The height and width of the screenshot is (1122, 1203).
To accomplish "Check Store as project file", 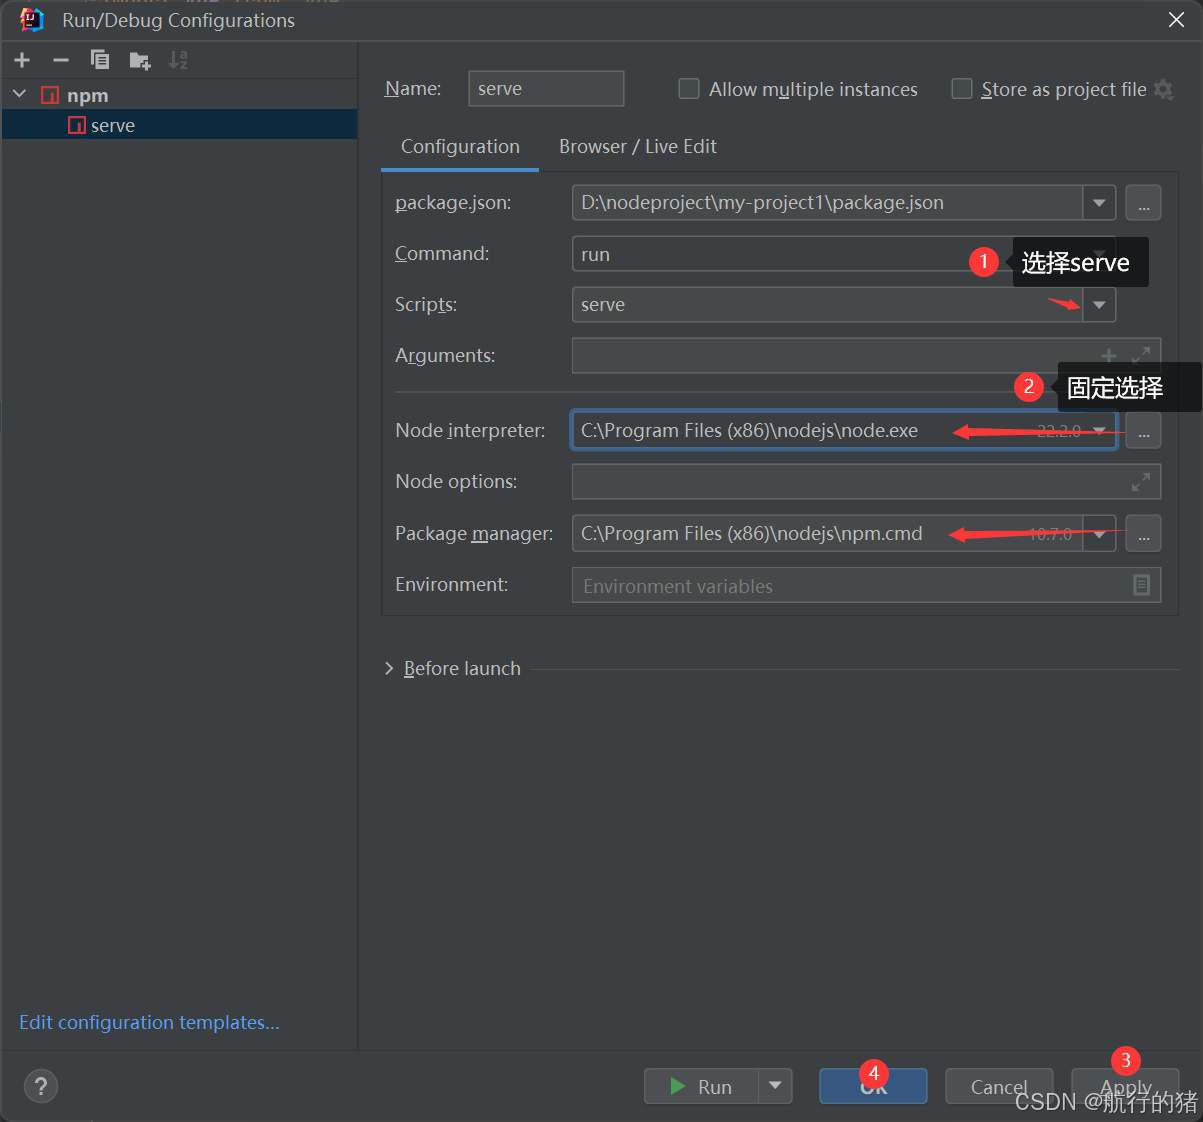I will point(961,89).
